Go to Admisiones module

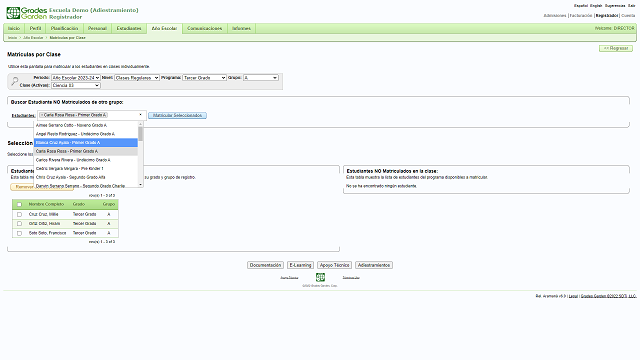pos(555,16)
